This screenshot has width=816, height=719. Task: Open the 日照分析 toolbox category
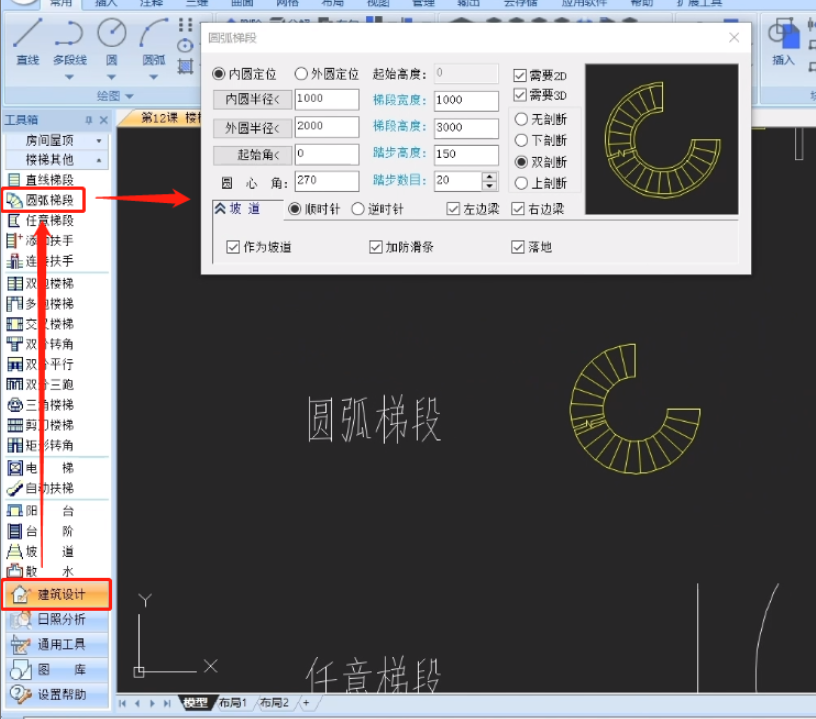click(57, 619)
